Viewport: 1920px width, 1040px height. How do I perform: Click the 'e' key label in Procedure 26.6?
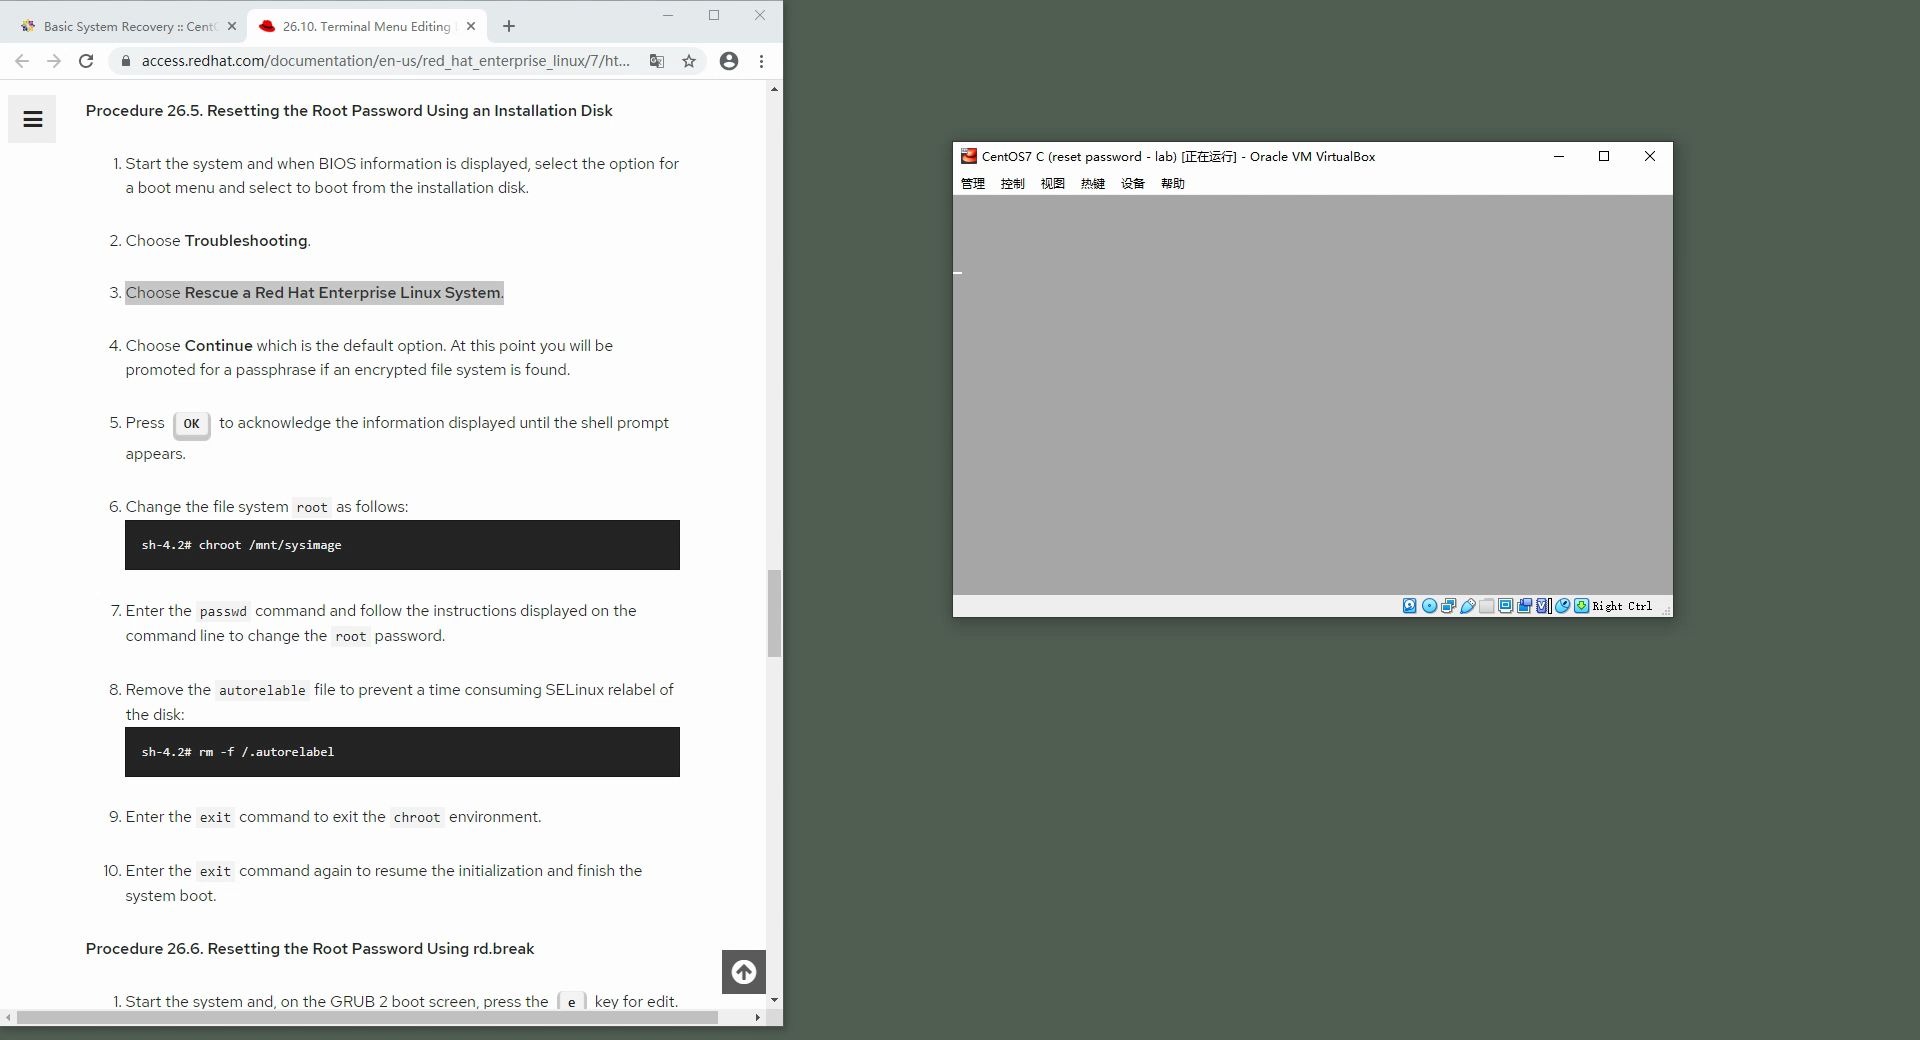[x=571, y=1002]
